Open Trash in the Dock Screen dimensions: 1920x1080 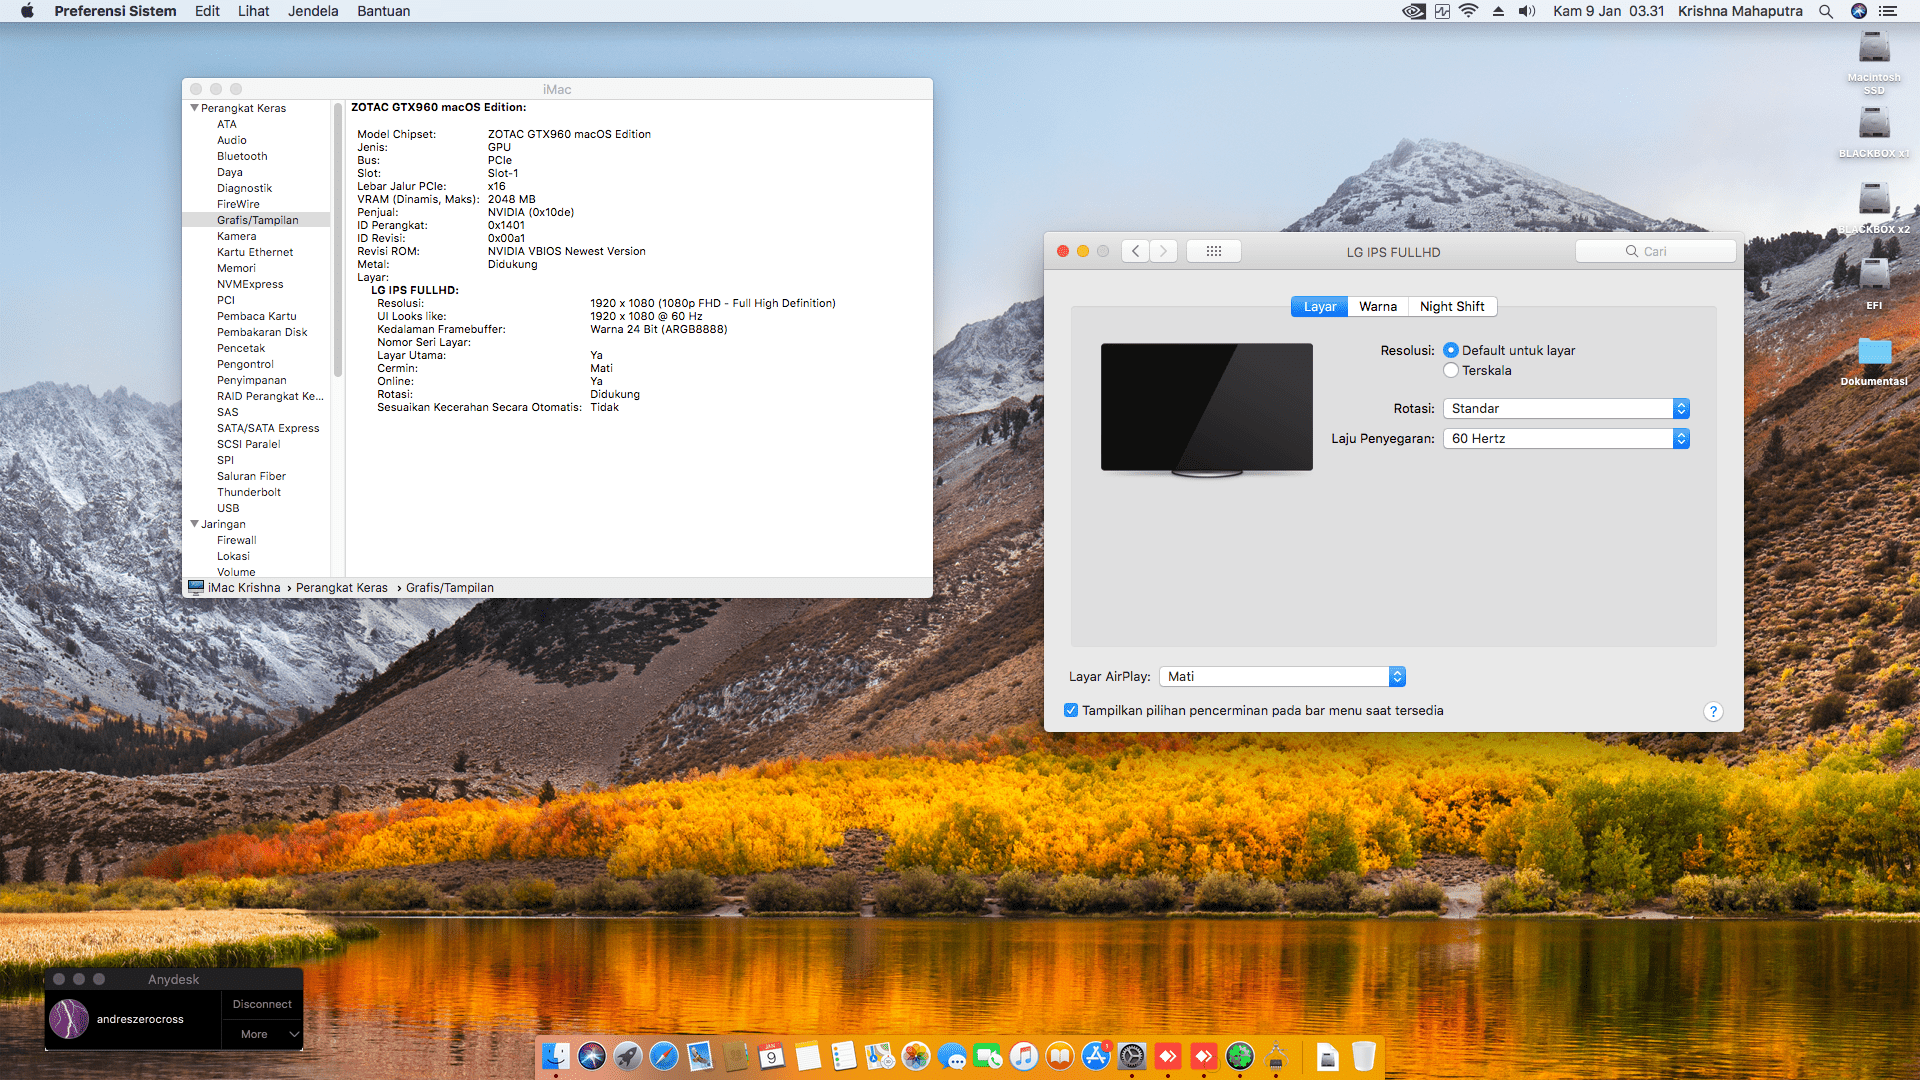[x=1364, y=1056]
